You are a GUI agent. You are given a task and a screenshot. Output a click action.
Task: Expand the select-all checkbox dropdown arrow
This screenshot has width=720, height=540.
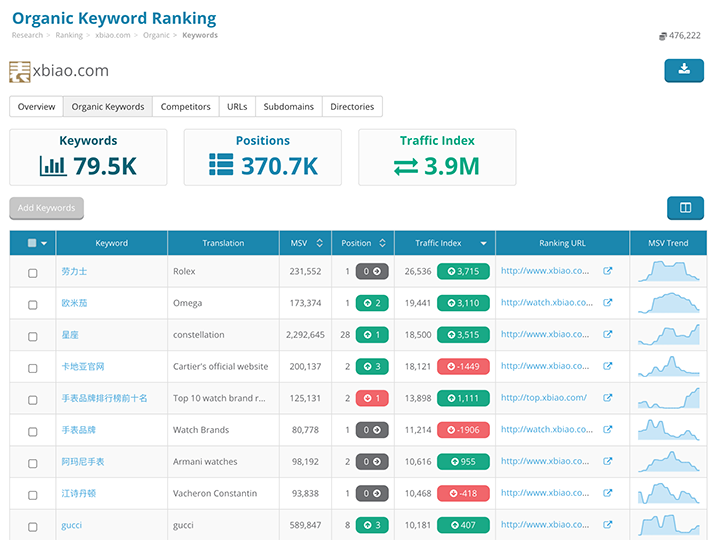coord(44,243)
